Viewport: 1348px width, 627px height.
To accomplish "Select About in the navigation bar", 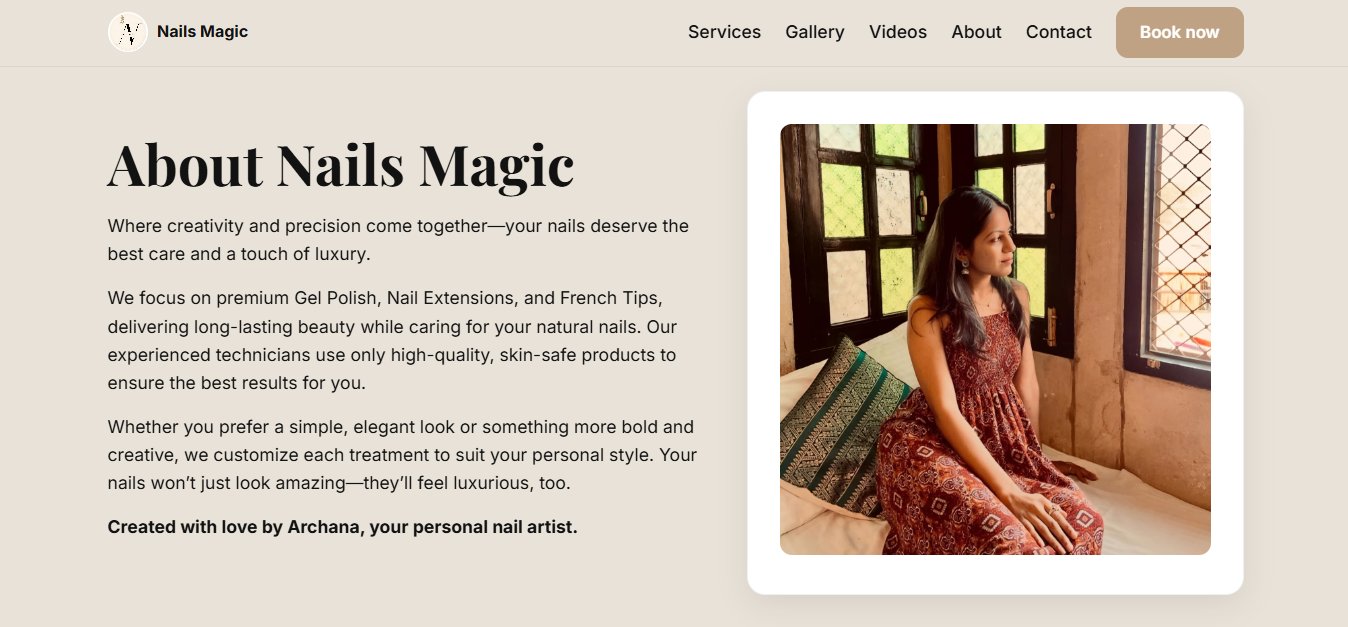I will 976,32.
